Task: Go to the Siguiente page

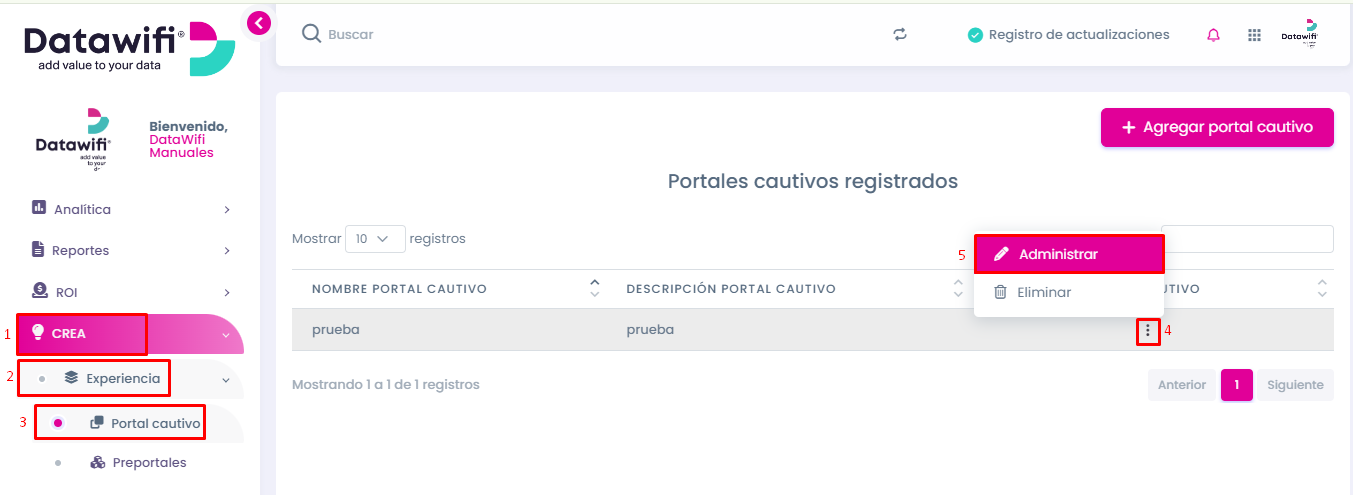Action: 1295,385
